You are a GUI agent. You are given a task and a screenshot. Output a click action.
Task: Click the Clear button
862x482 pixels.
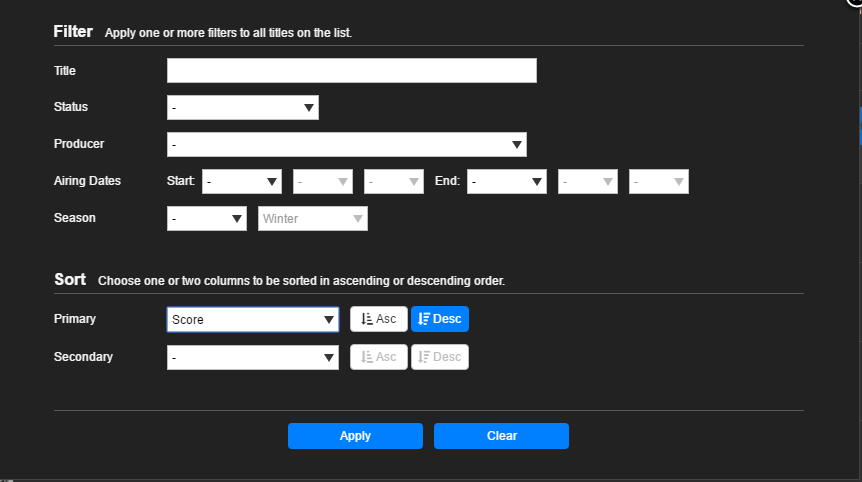coord(501,436)
